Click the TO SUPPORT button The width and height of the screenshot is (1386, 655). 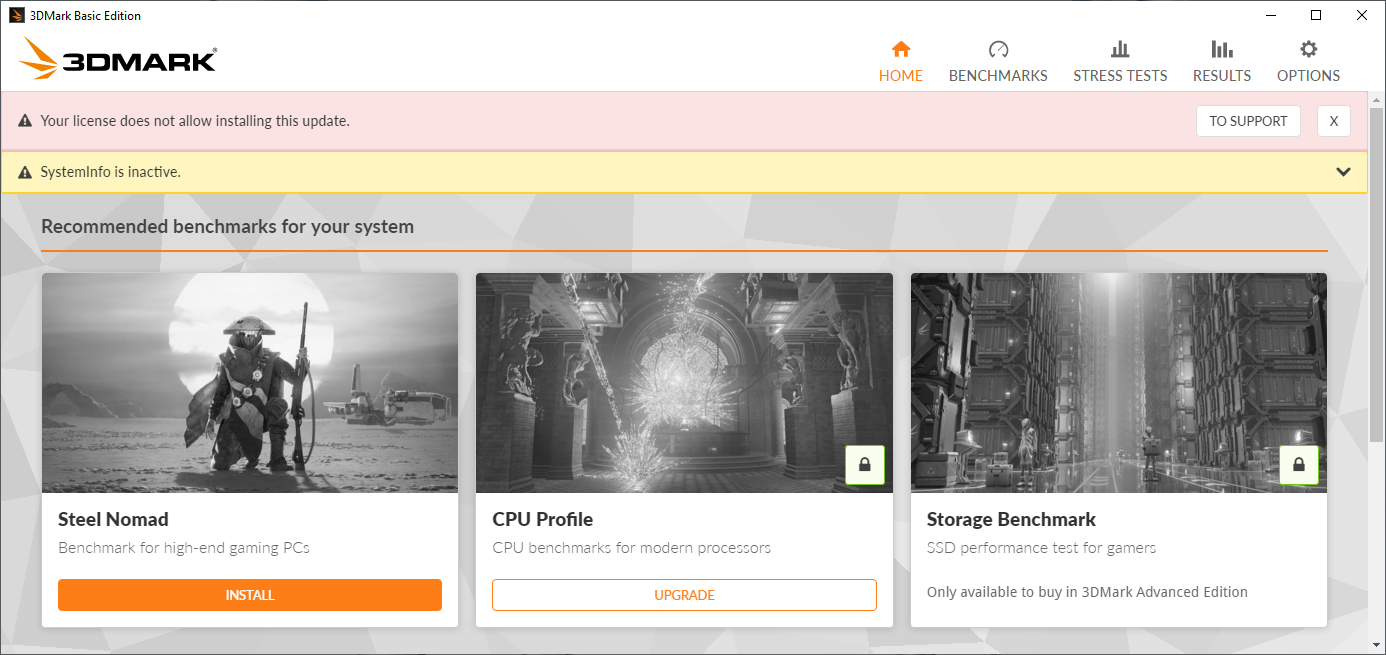(x=1248, y=121)
